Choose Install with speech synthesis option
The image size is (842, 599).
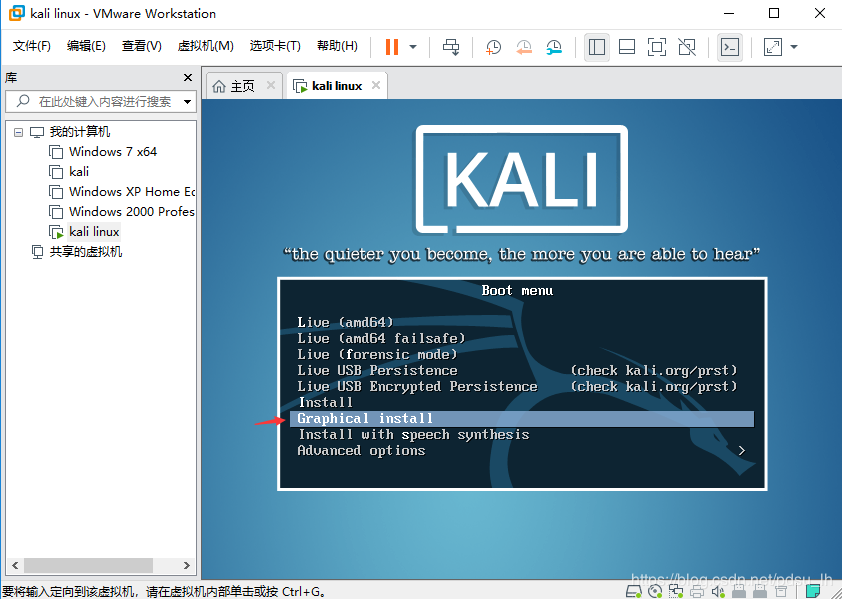pos(413,435)
